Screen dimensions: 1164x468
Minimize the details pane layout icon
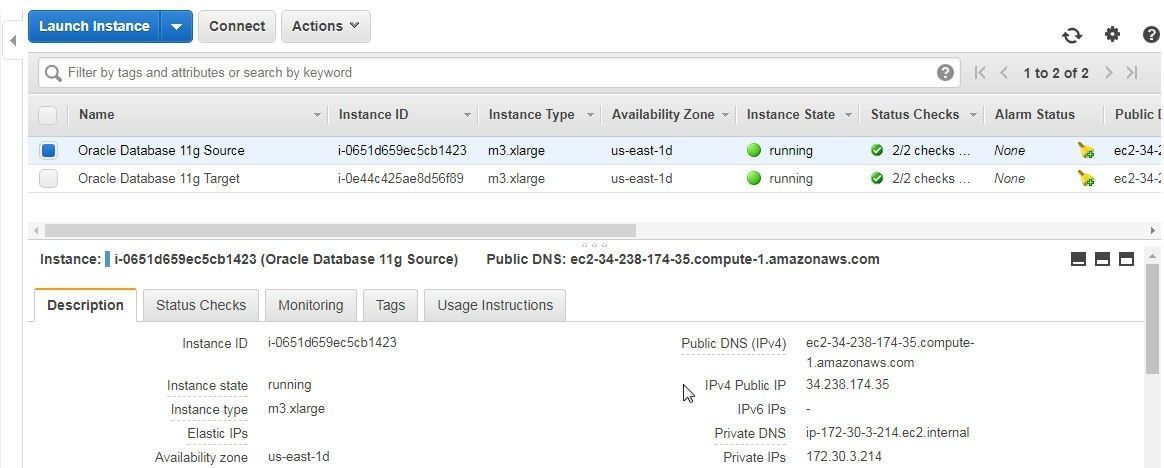tap(1079, 259)
